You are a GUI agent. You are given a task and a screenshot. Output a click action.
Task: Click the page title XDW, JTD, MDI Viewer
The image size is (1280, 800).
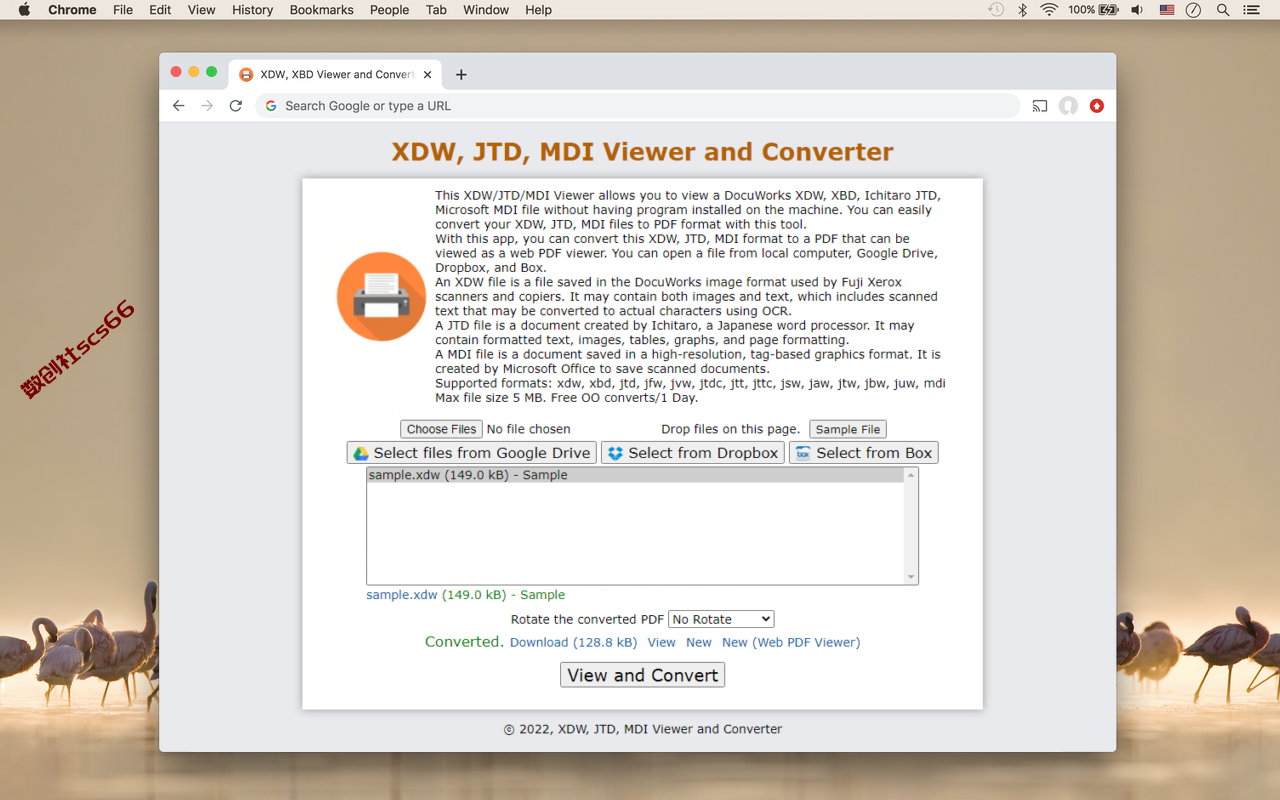tap(642, 152)
